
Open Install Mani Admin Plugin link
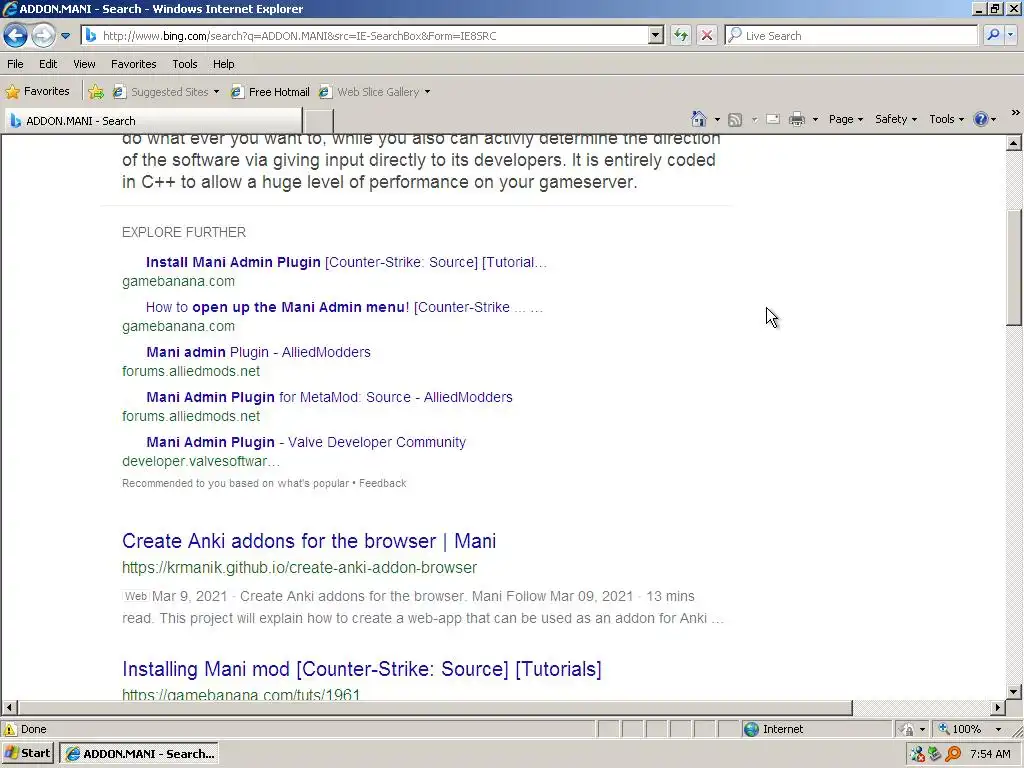pyautogui.click(x=346, y=262)
